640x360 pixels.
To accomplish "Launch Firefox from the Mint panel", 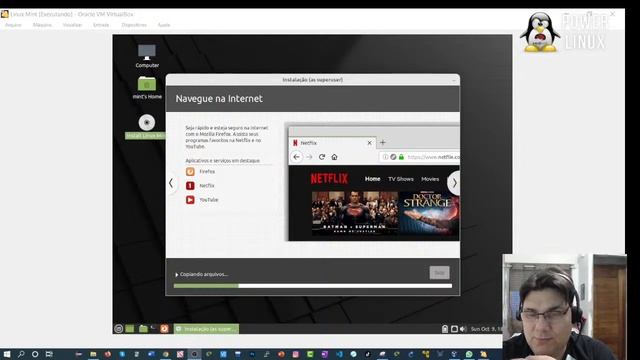I will coord(164,329).
